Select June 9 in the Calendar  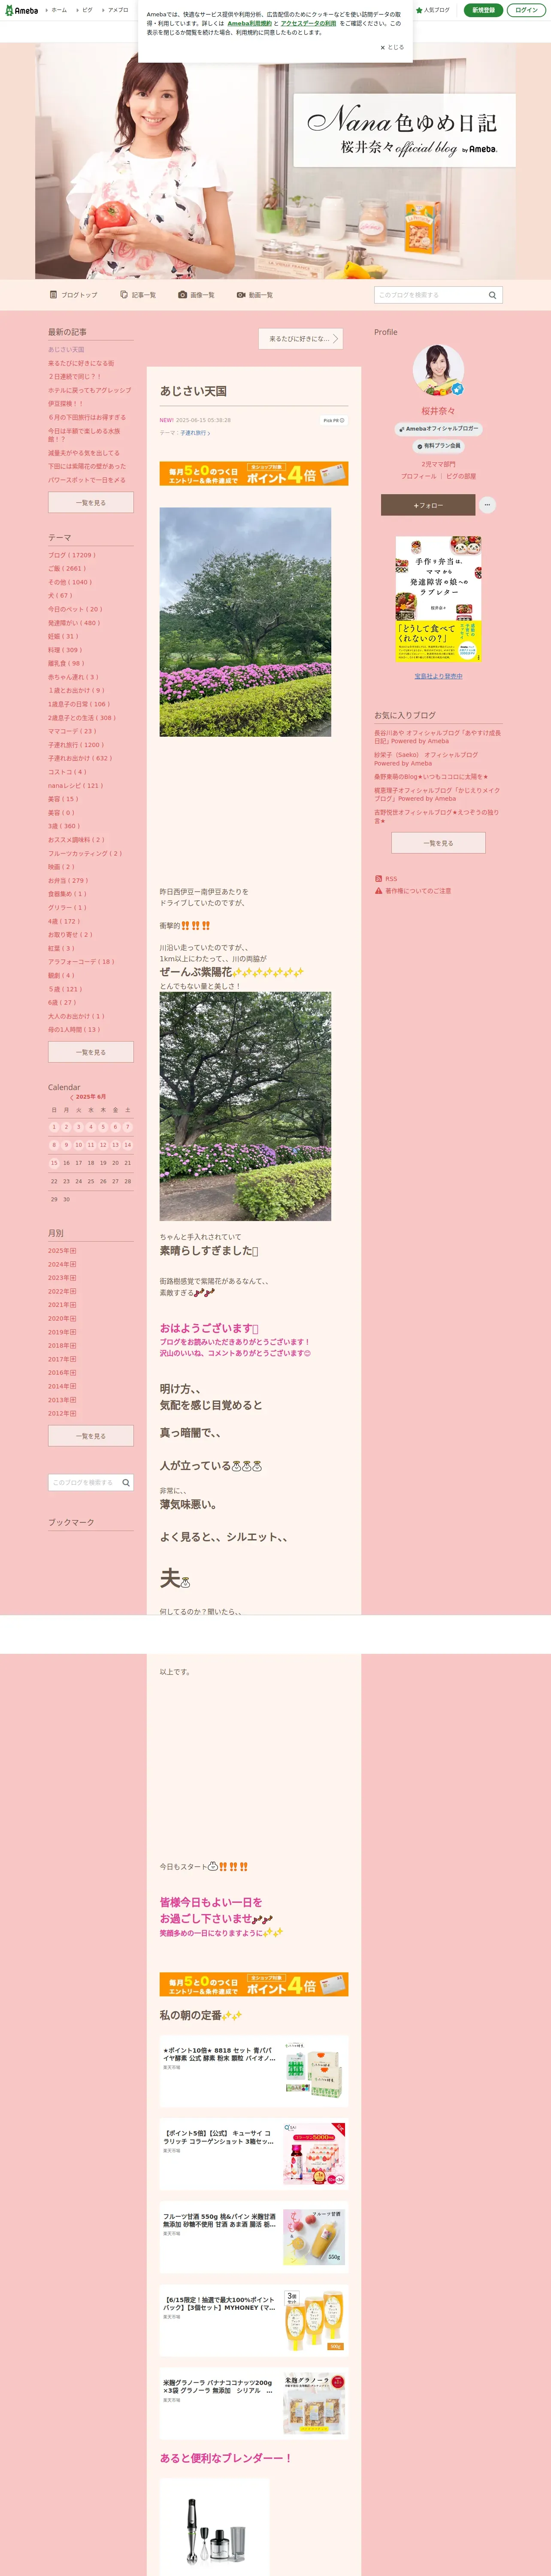pos(66,1145)
